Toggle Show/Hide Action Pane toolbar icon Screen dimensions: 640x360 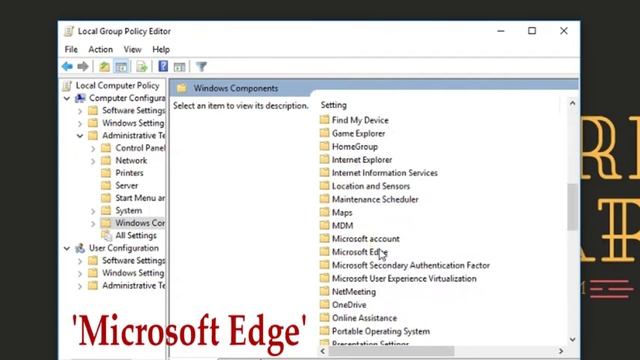180,67
